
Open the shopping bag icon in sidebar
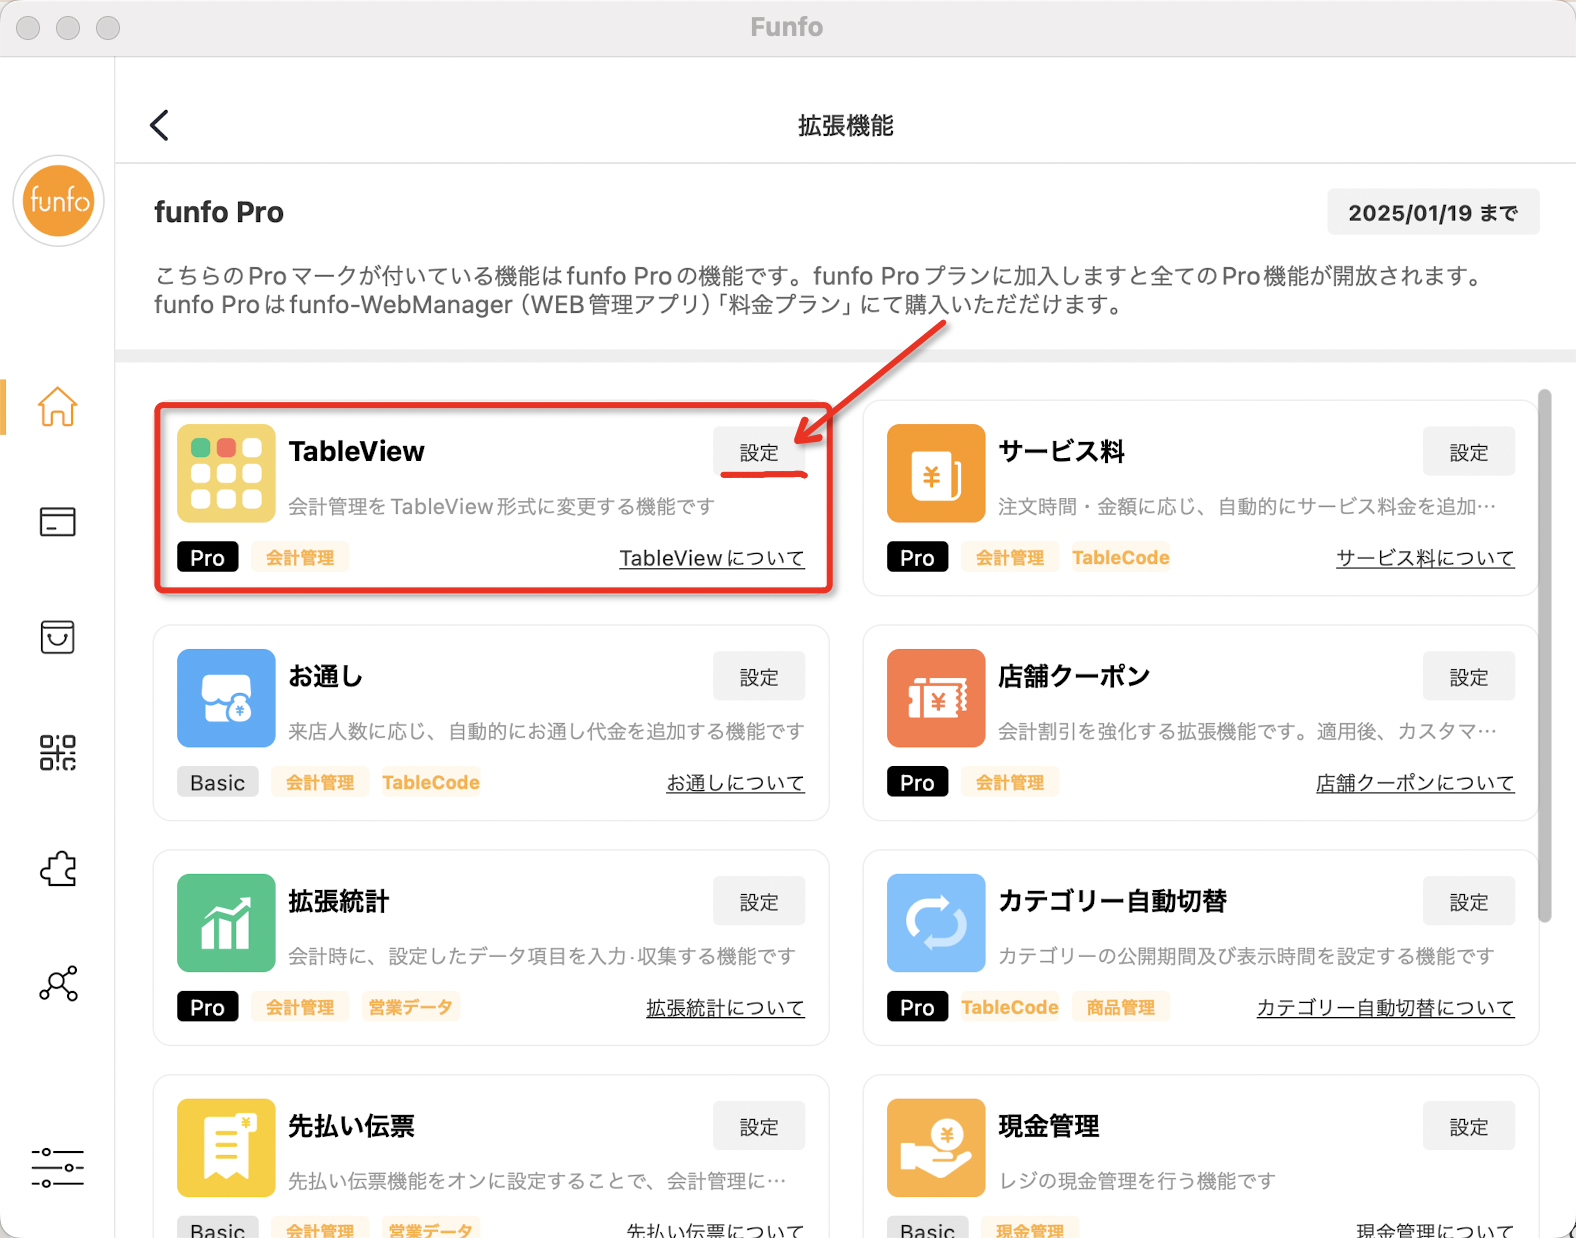coord(57,637)
